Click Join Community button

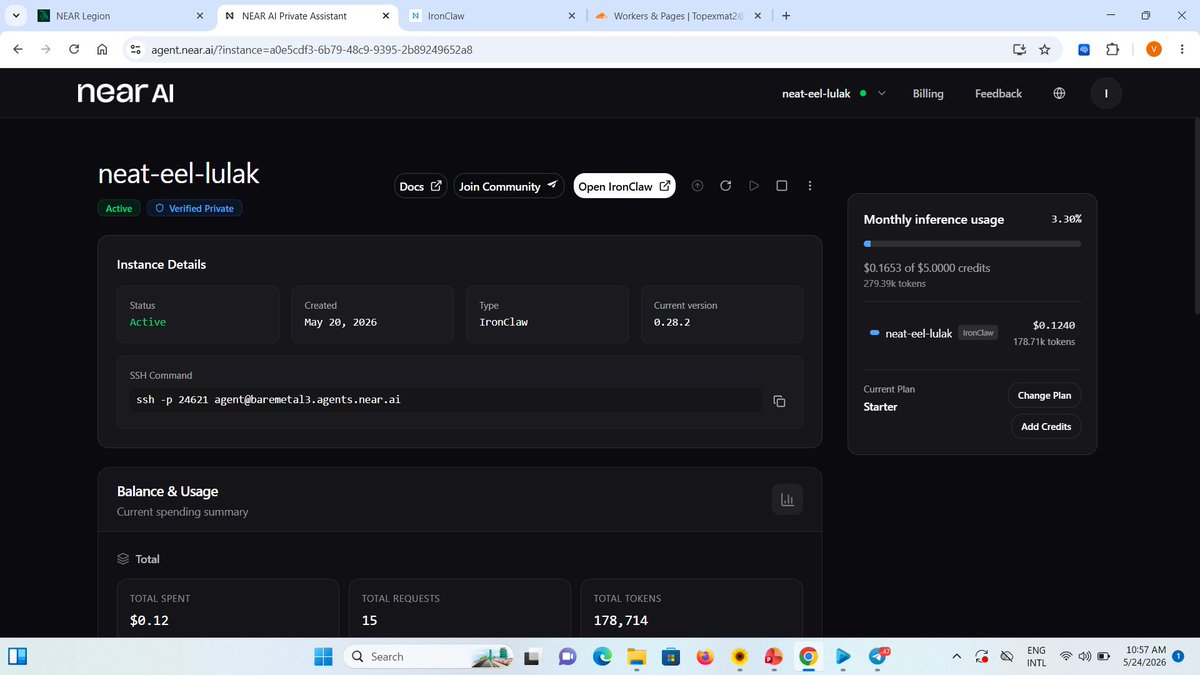509,186
